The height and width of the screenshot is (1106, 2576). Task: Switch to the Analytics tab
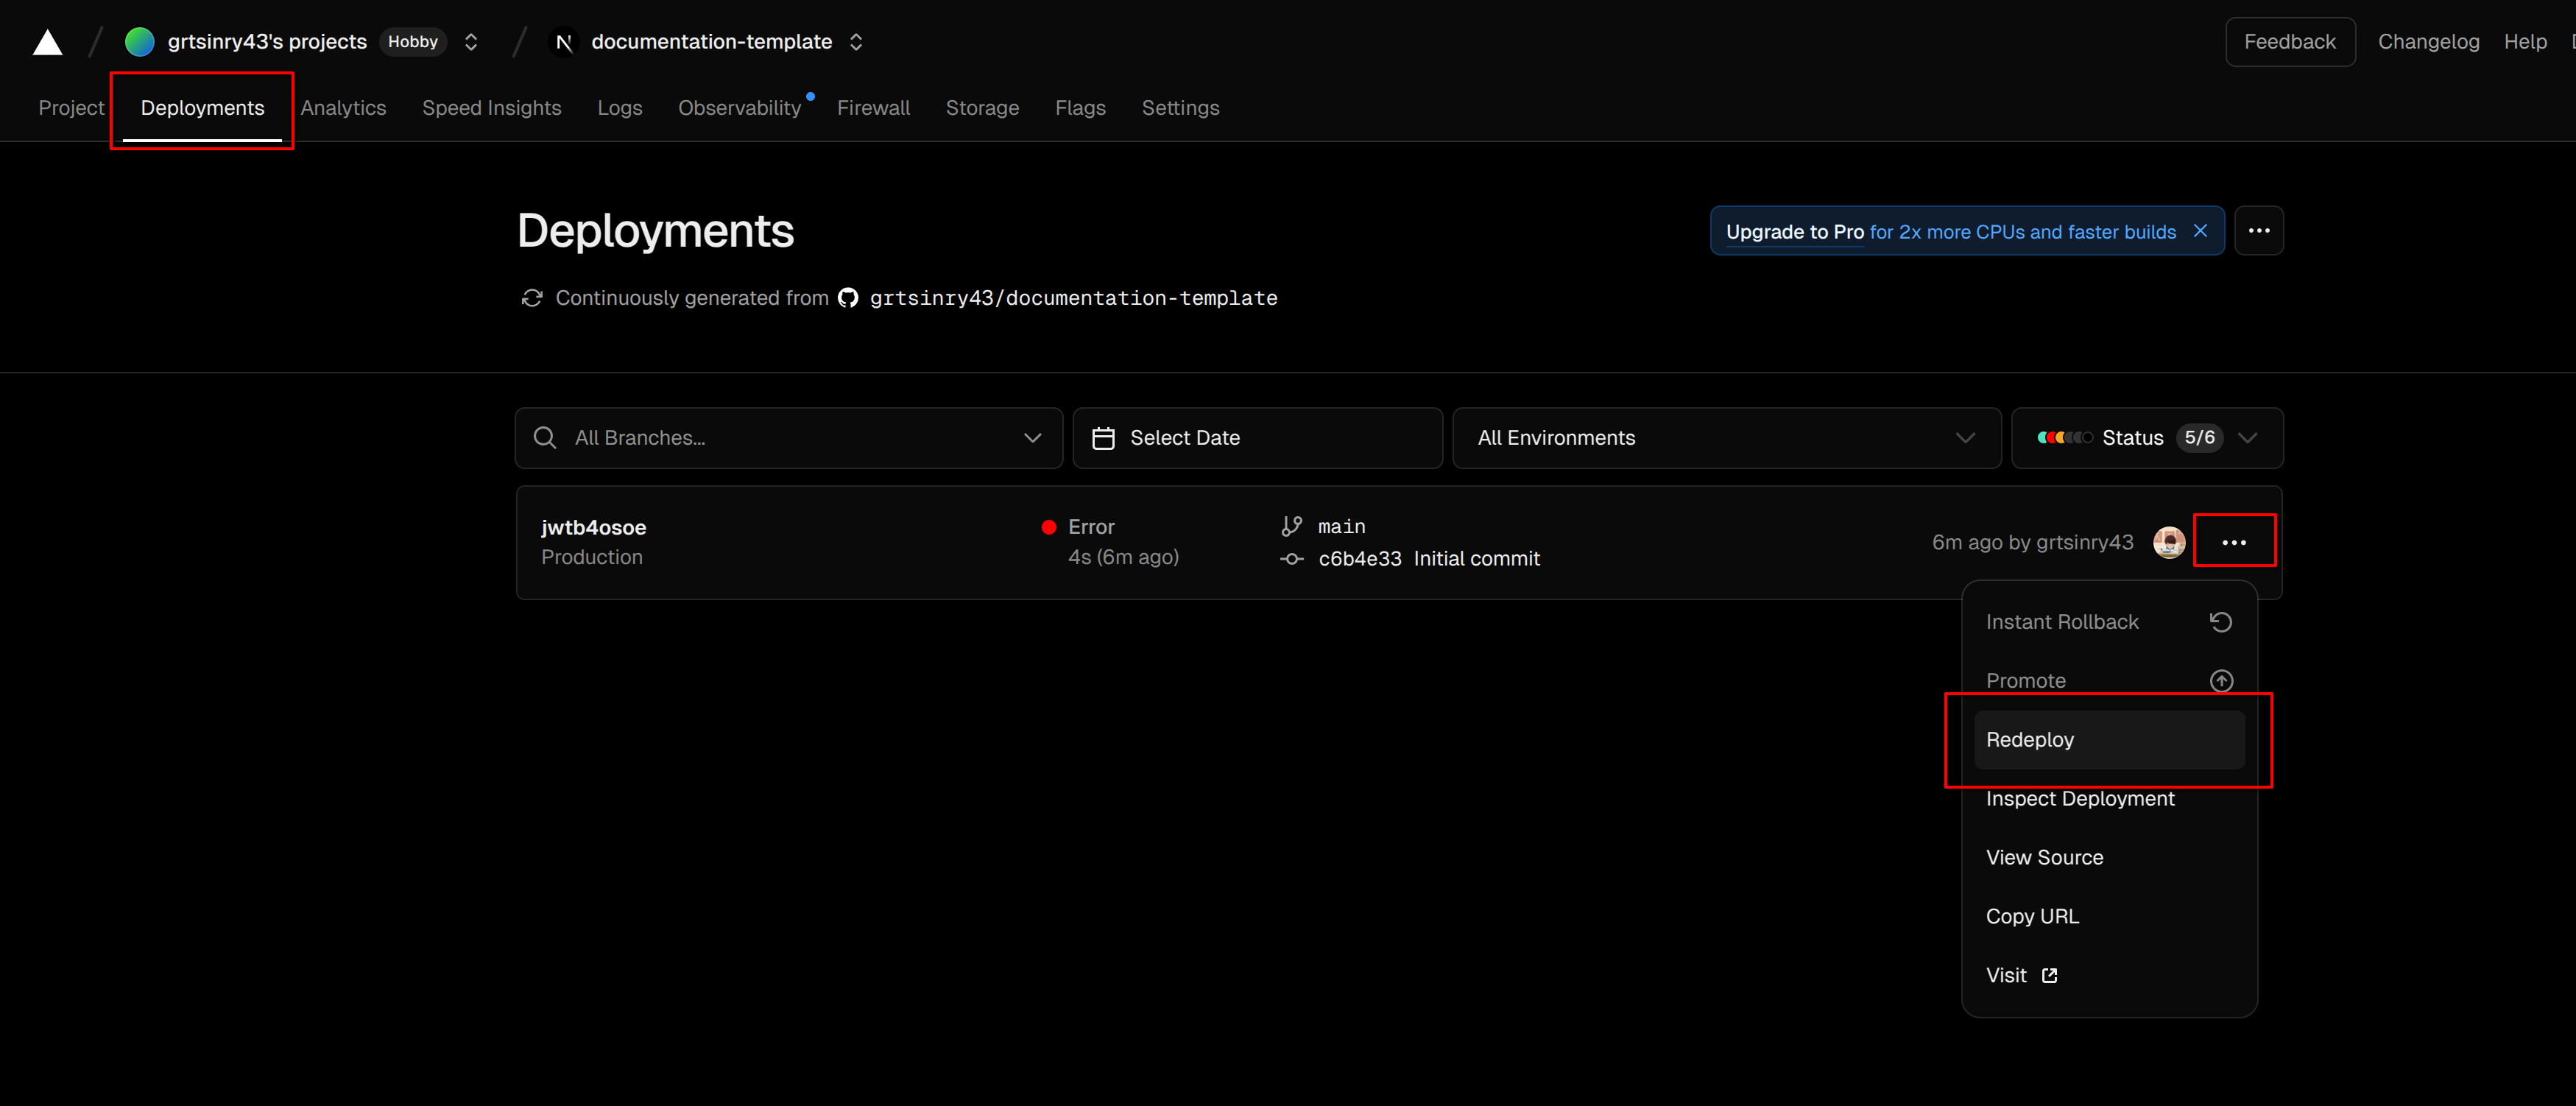coord(343,108)
